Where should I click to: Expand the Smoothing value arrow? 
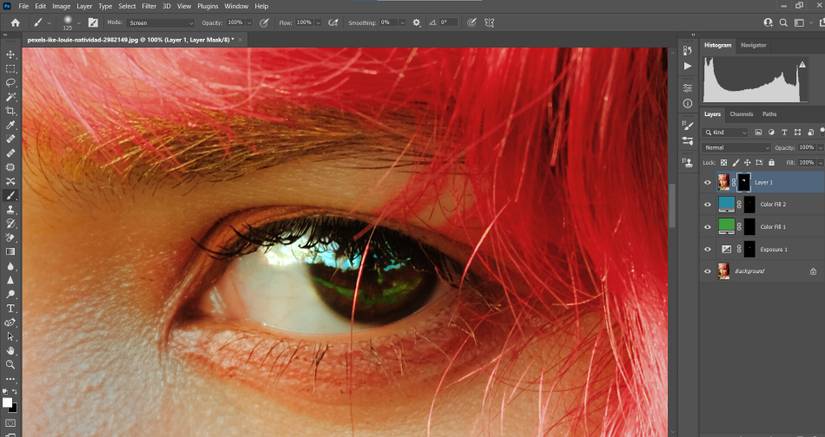tap(403, 23)
